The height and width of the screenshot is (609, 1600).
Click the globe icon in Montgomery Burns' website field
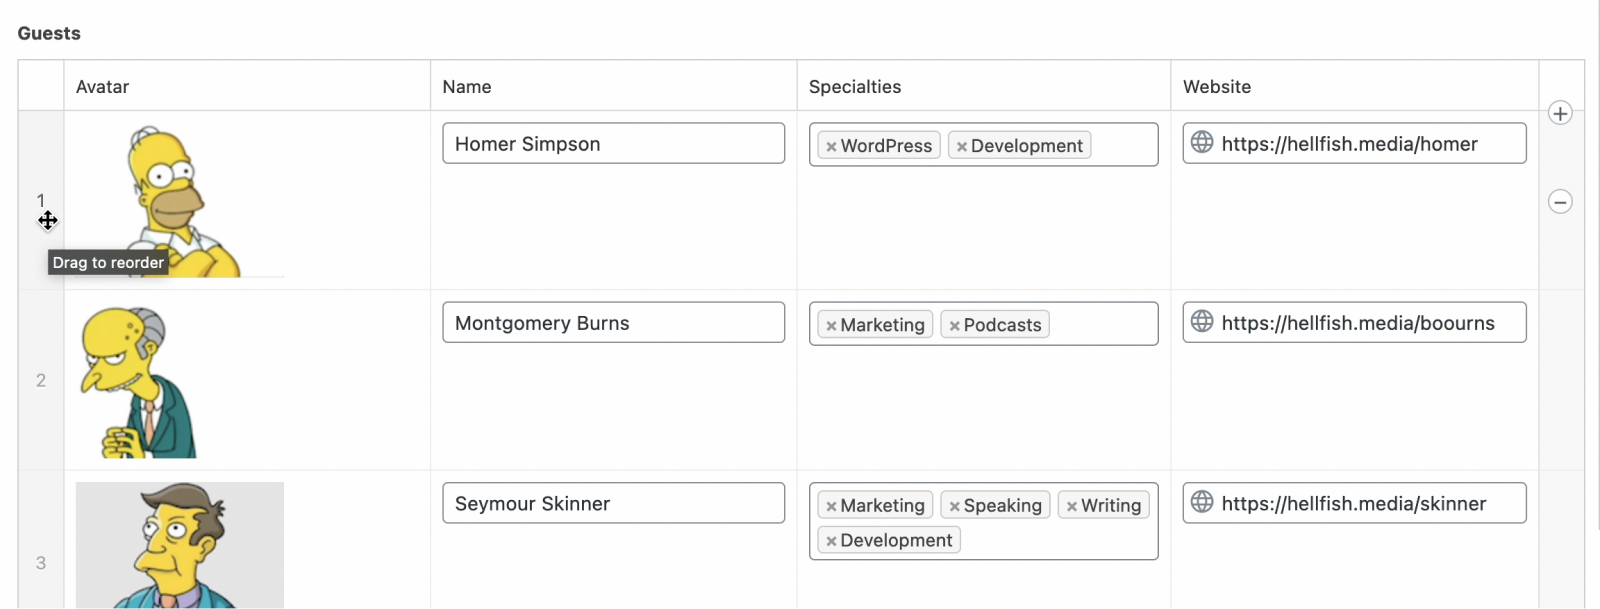1201,322
